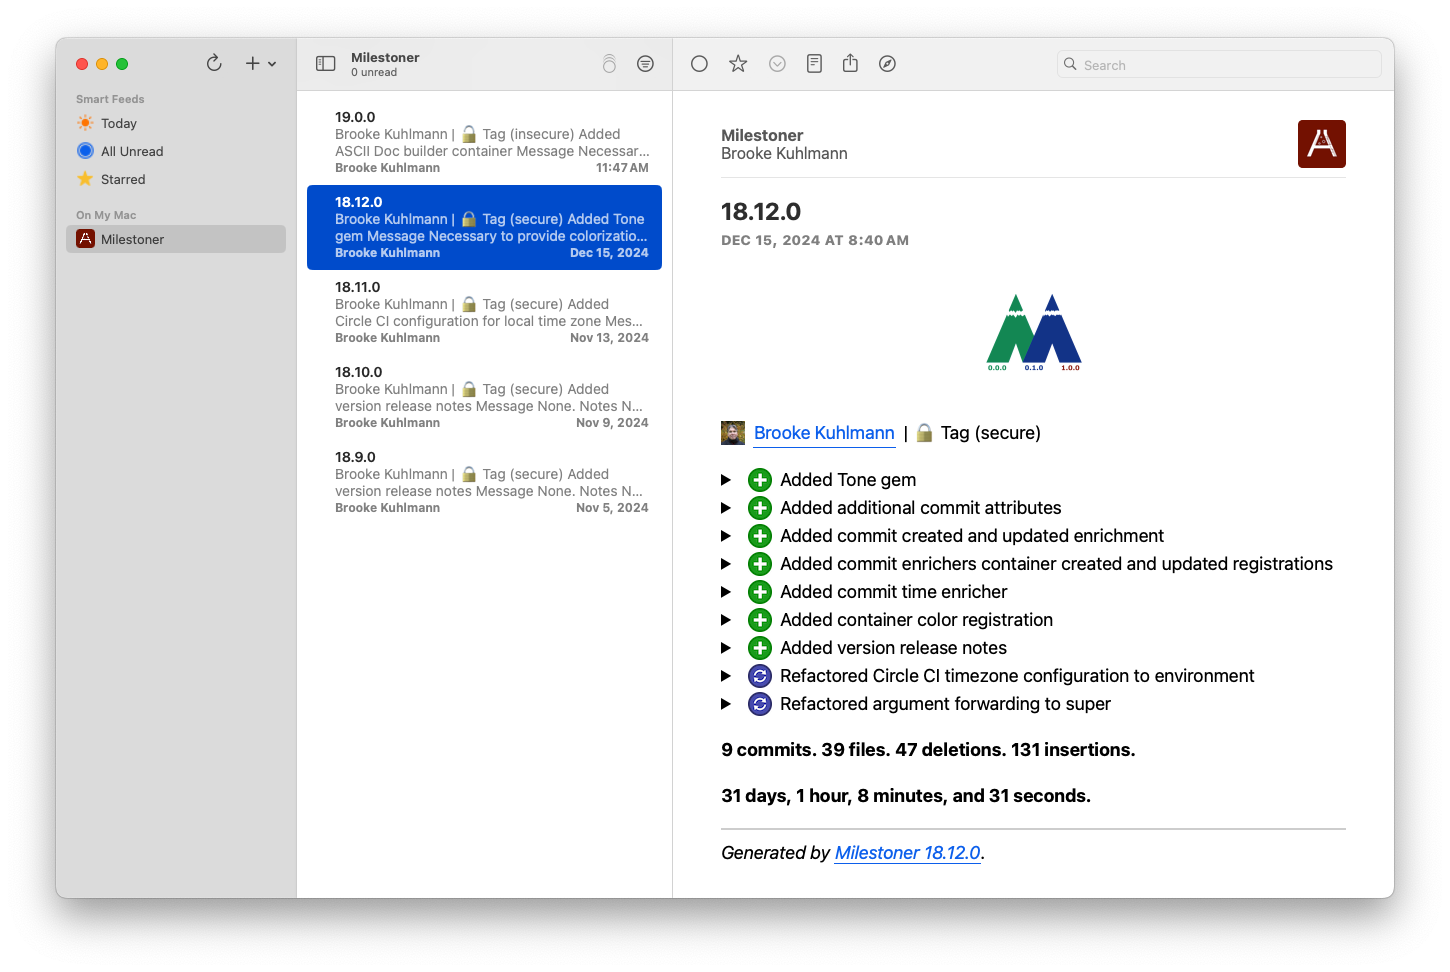Open the 19.0.0 article

coord(484,142)
